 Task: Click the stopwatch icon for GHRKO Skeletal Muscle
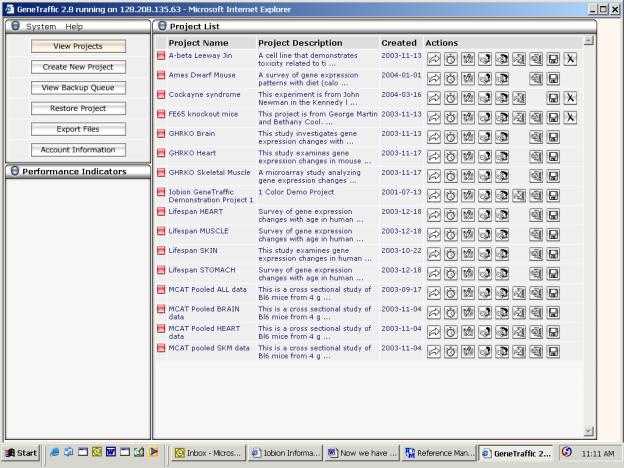point(451,176)
